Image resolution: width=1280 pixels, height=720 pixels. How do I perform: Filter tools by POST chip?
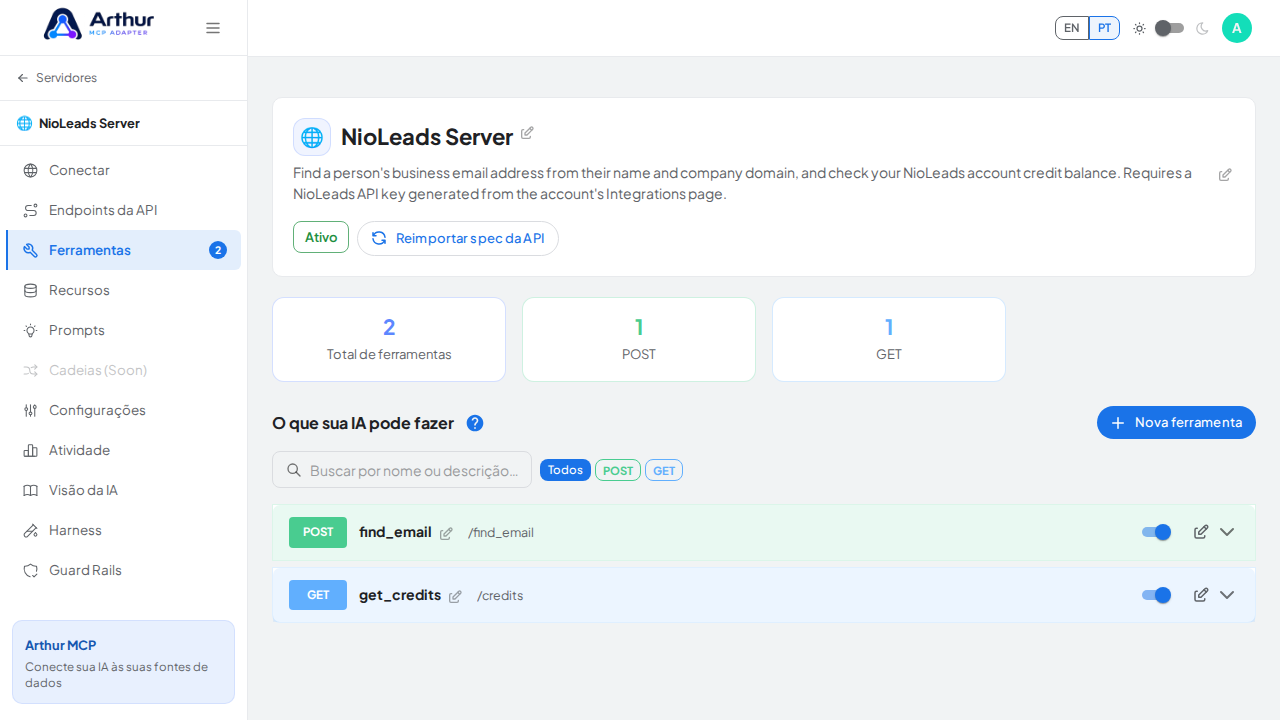pos(618,470)
